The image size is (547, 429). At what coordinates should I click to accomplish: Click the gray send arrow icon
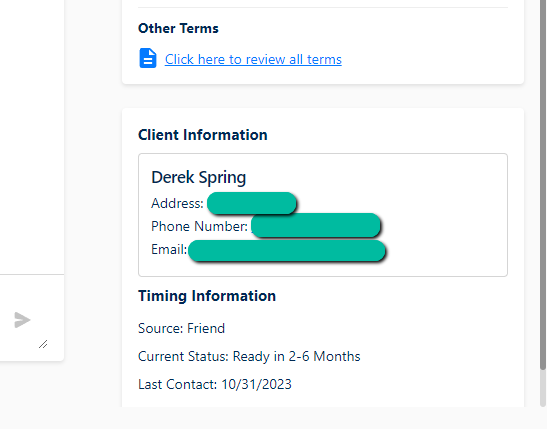(22, 320)
